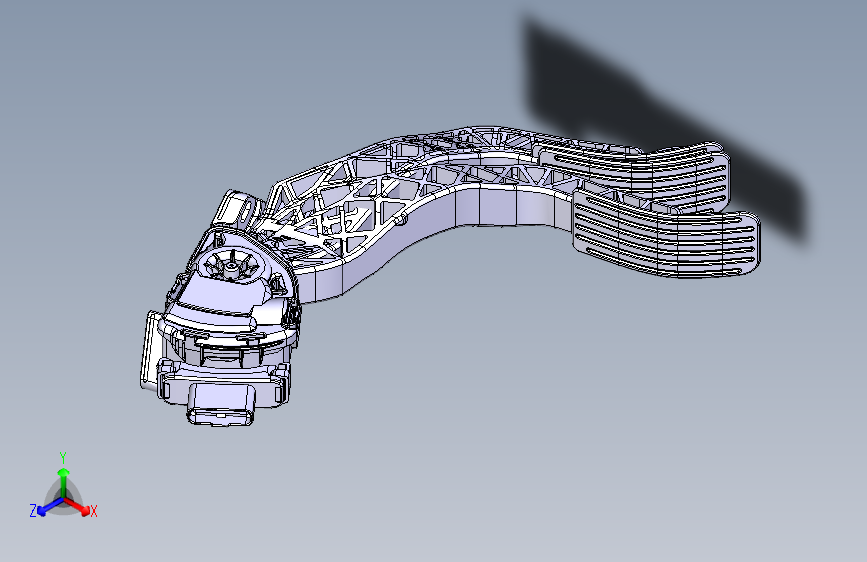Select the circular sensor hub with radial ribs
Viewport: 867px width, 562px height.
[x=232, y=266]
